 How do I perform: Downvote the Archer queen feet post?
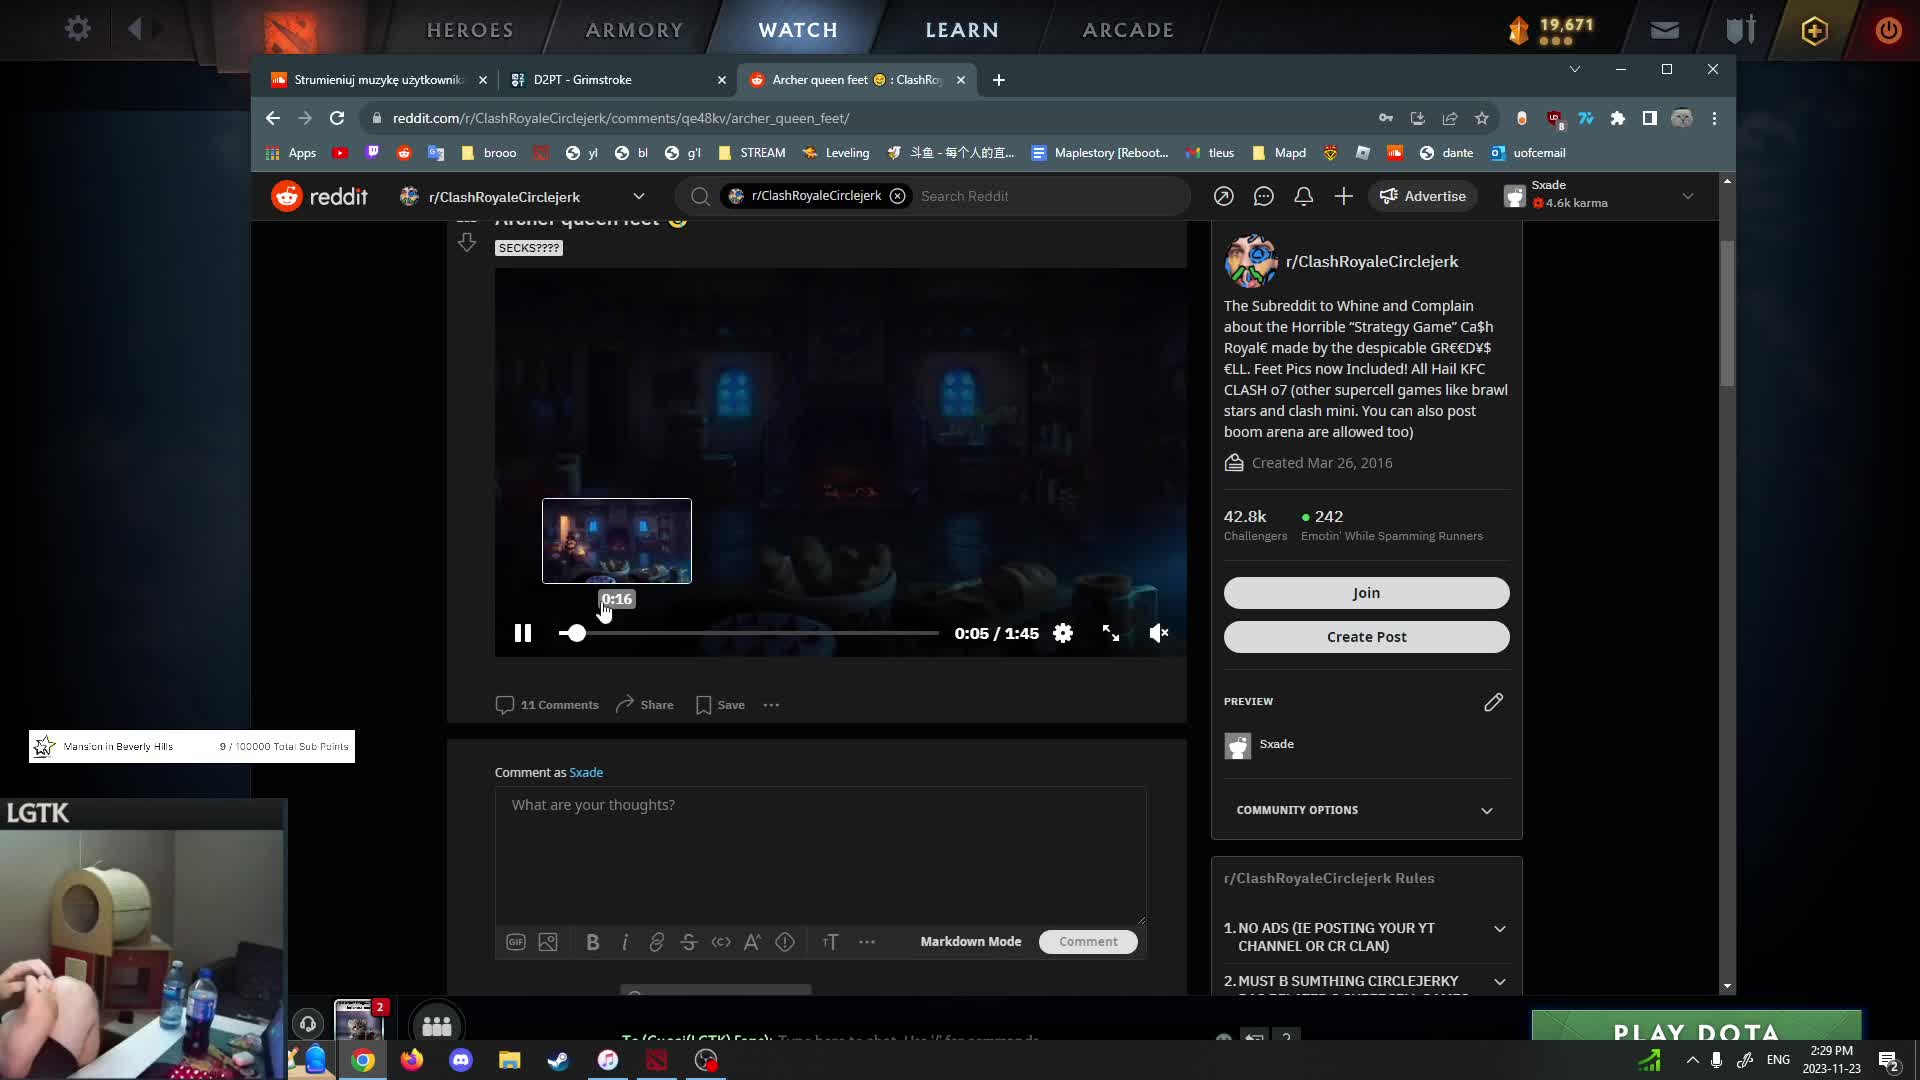pyautogui.click(x=466, y=243)
